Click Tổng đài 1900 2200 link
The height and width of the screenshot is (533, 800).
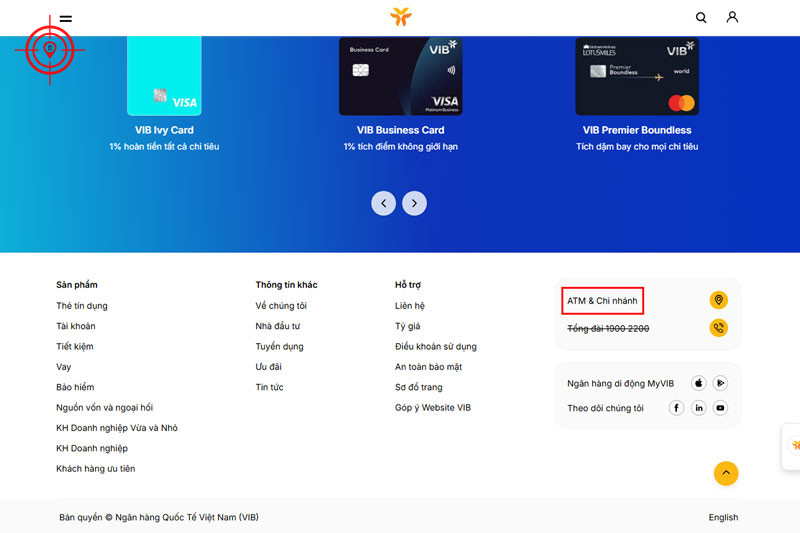pos(608,328)
